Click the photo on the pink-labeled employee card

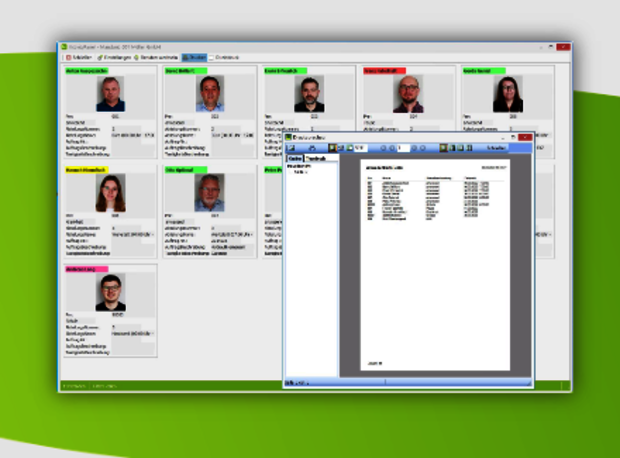tap(110, 291)
